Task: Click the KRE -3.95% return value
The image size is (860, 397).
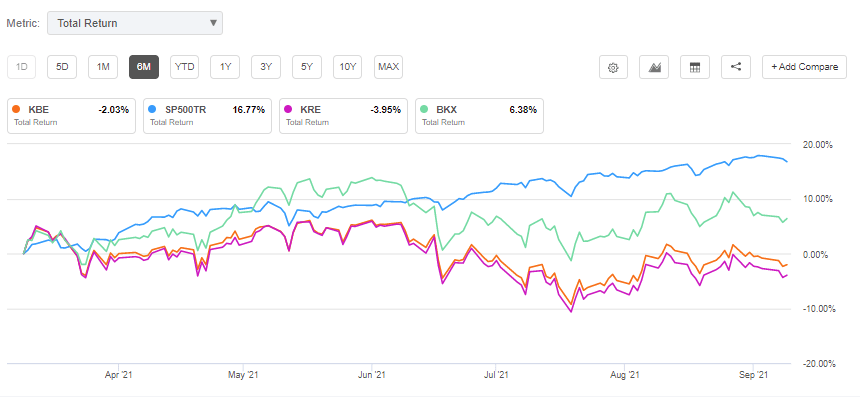Action: point(386,110)
